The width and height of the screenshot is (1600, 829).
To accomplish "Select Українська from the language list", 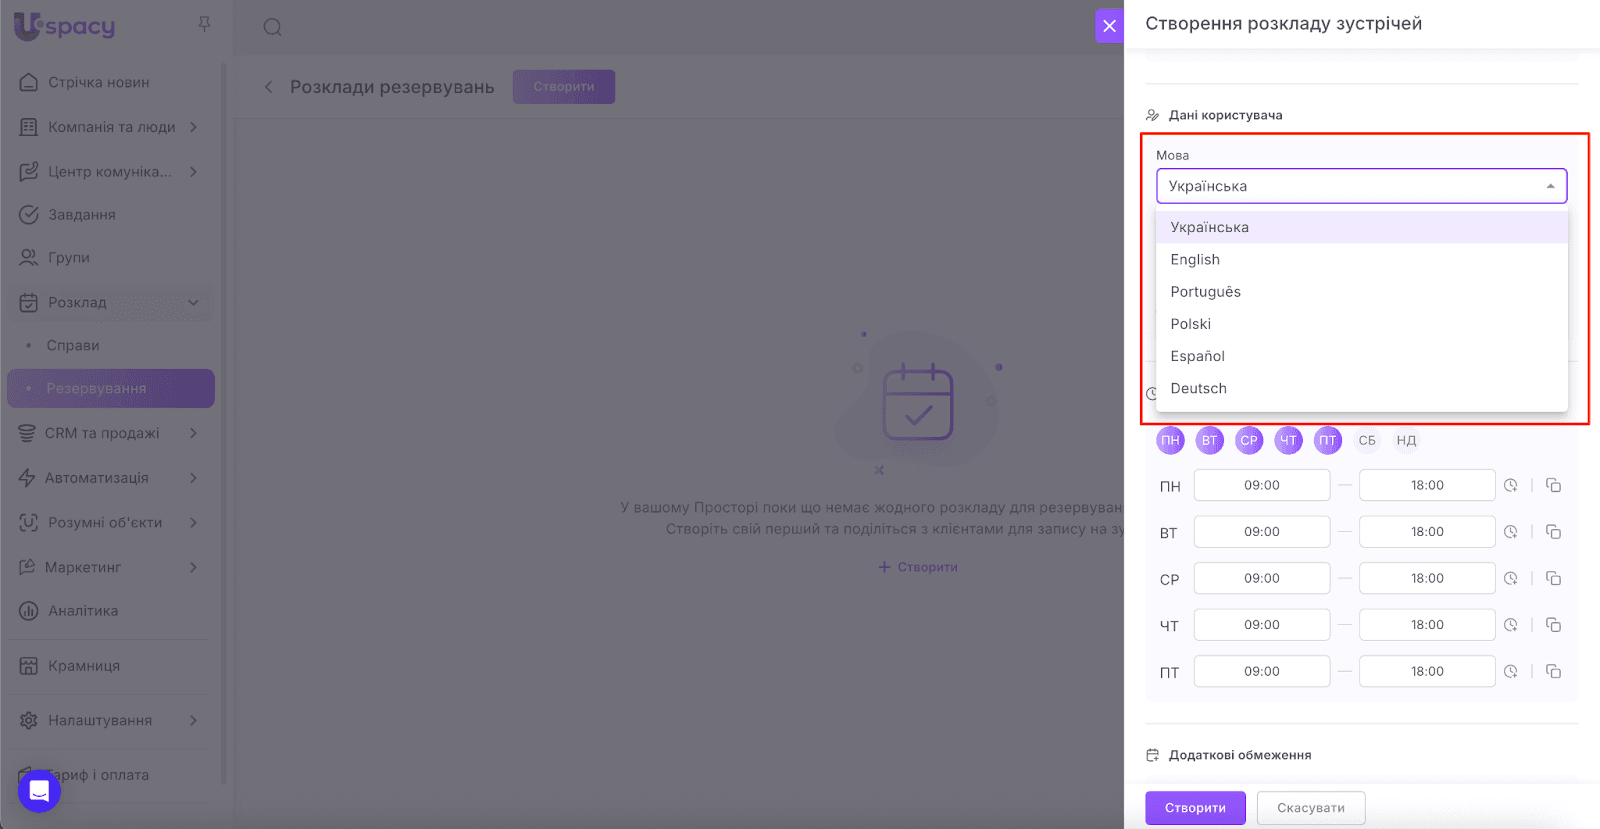I will [x=1361, y=227].
